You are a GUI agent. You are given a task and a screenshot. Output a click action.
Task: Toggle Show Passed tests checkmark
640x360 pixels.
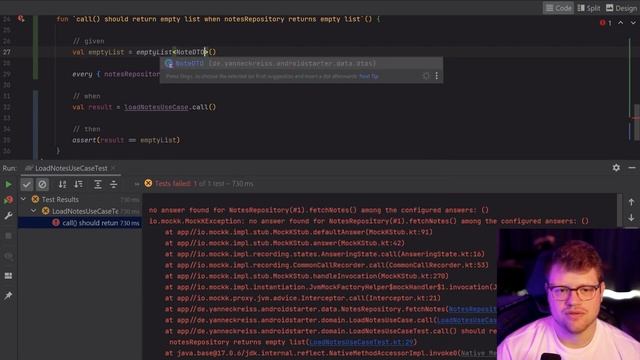(x=27, y=184)
